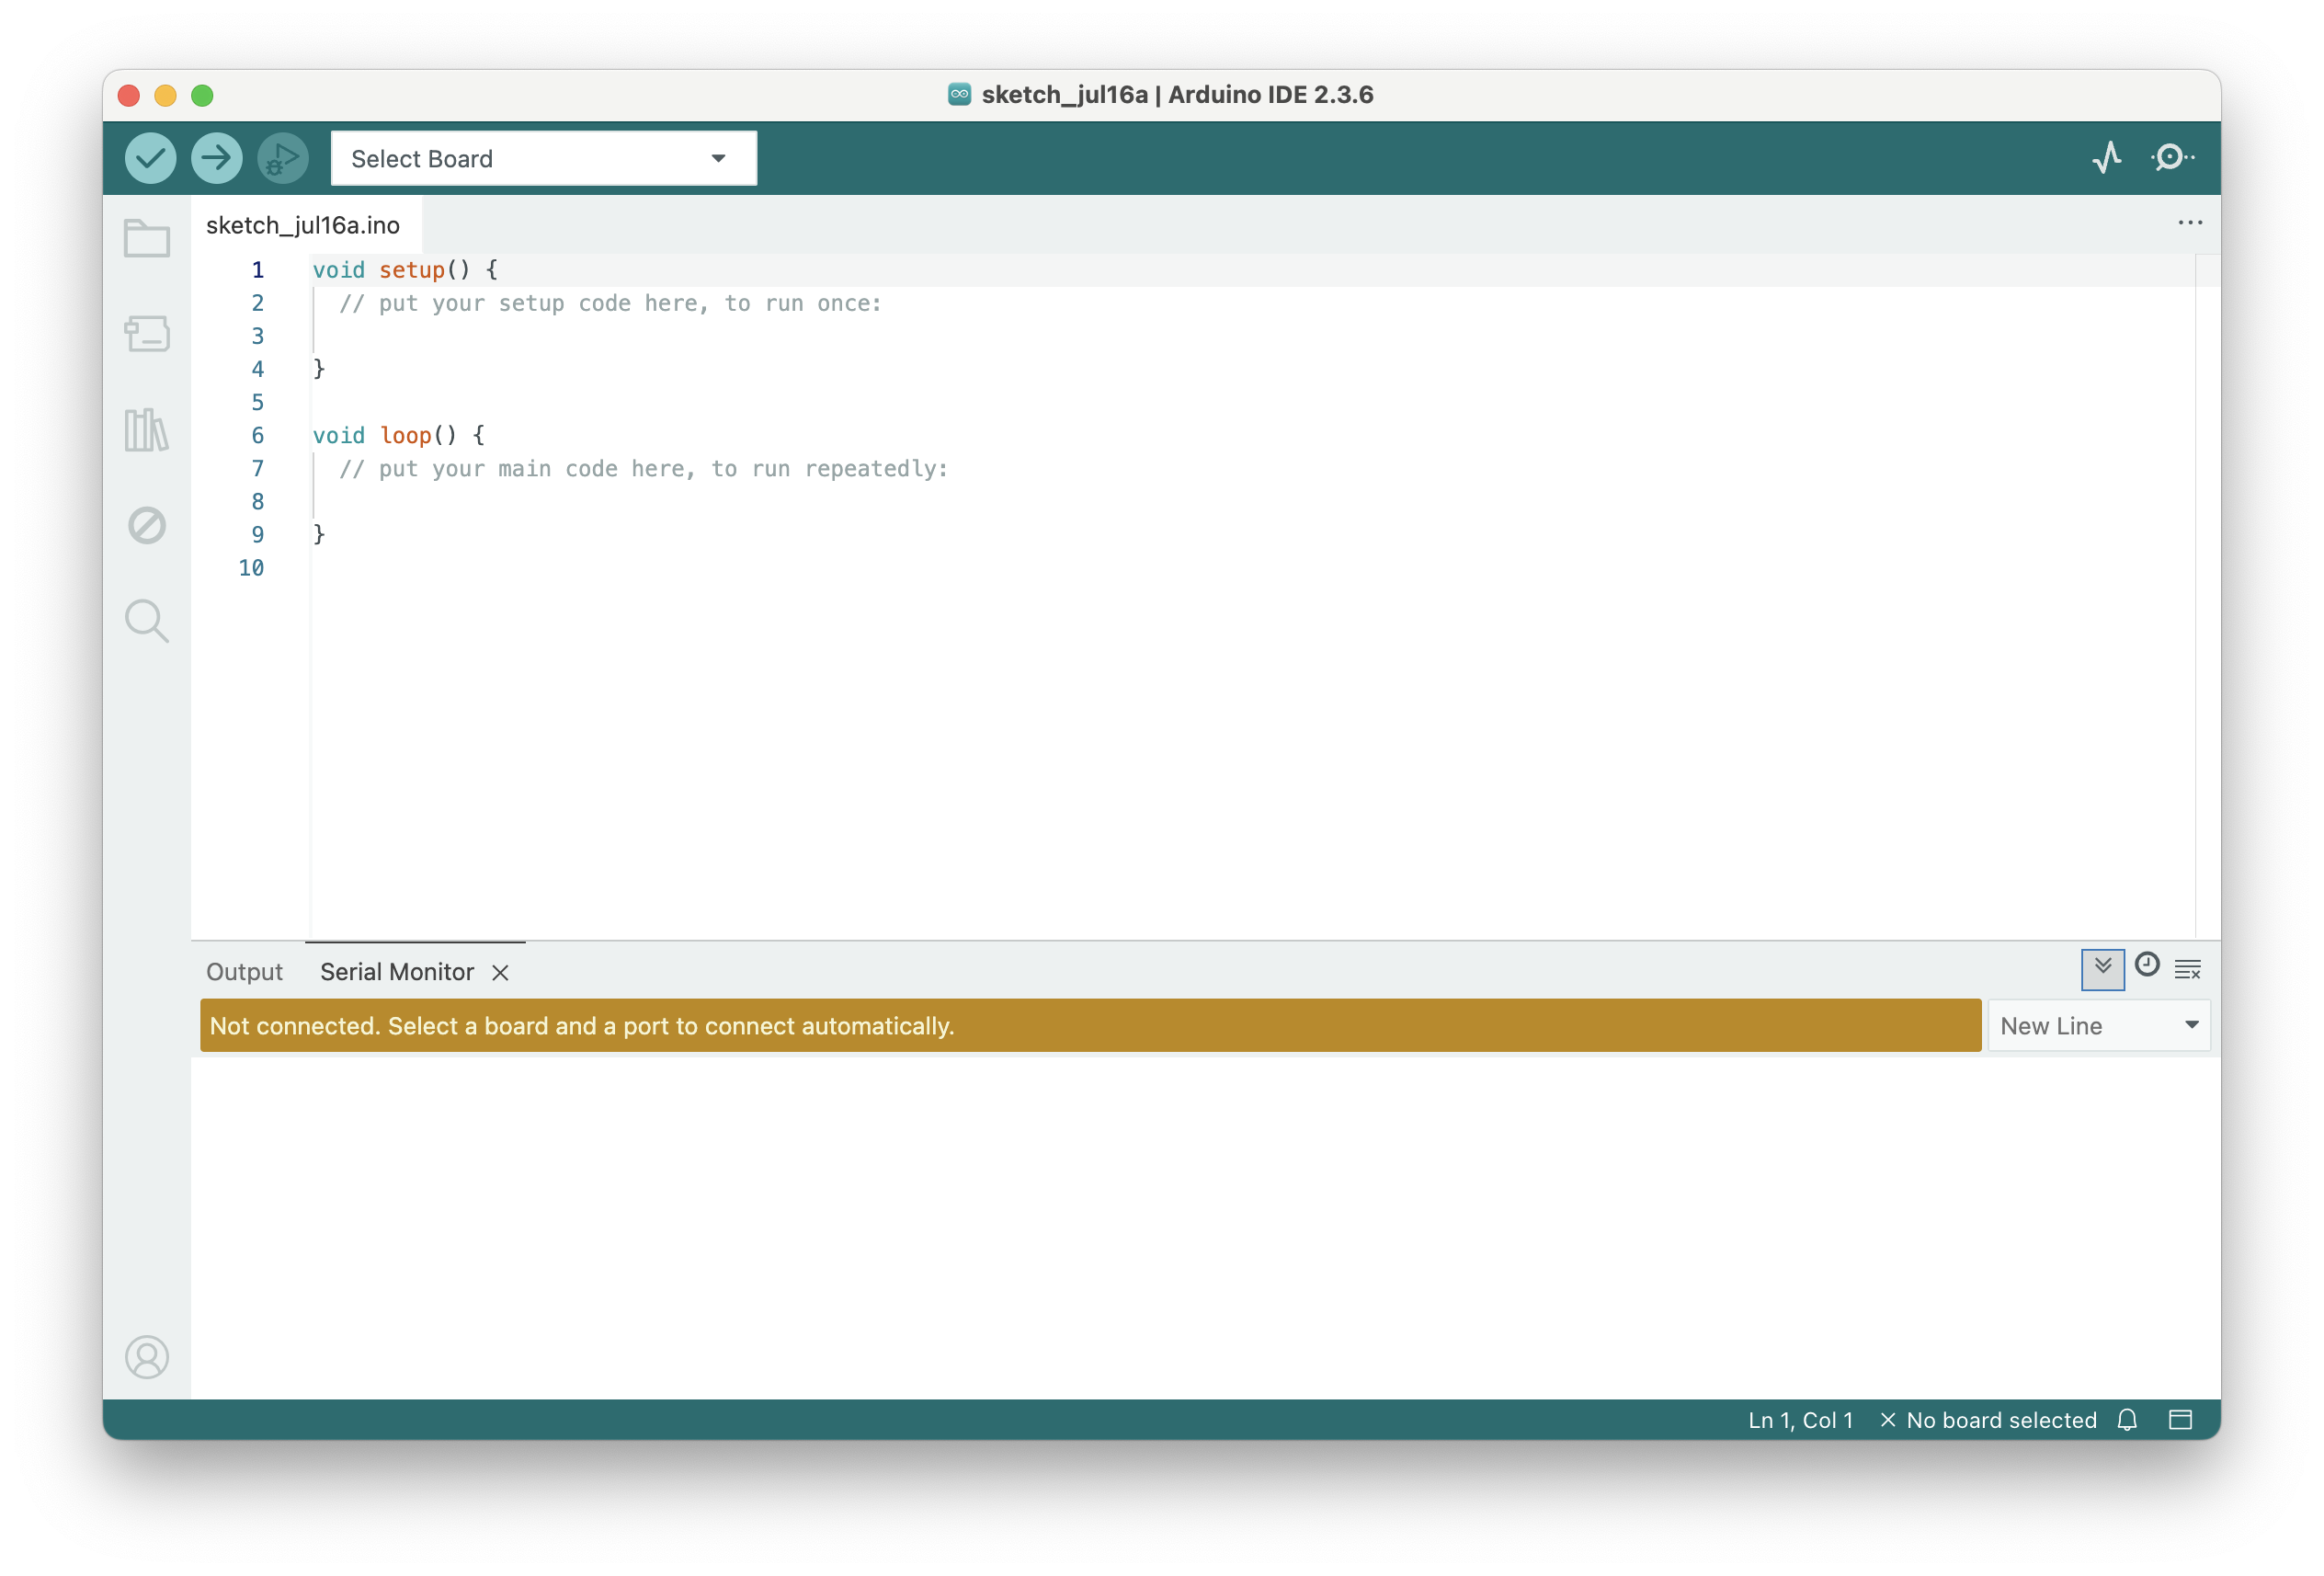The width and height of the screenshot is (2324, 1576).
Task: Open the Sketchbook folder panel
Action: tap(147, 239)
